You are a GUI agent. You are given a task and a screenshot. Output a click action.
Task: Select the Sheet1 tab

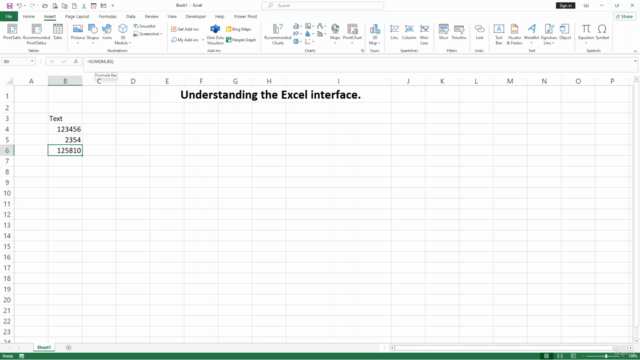[44, 347]
